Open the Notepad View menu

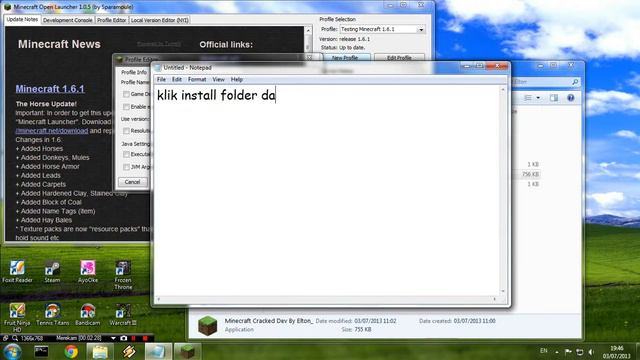pos(218,80)
